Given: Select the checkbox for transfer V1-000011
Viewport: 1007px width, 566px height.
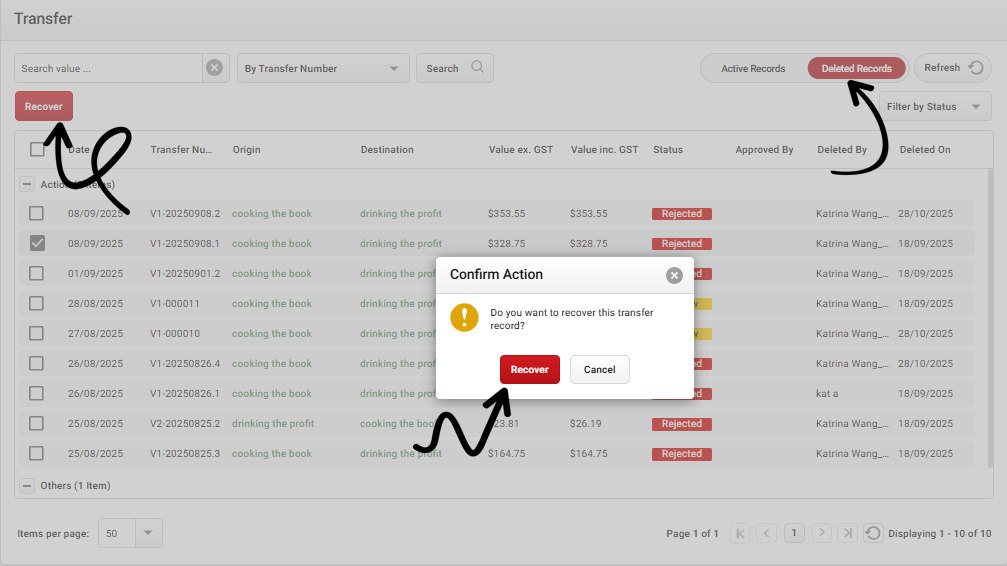Looking at the screenshot, I should (x=36, y=303).
